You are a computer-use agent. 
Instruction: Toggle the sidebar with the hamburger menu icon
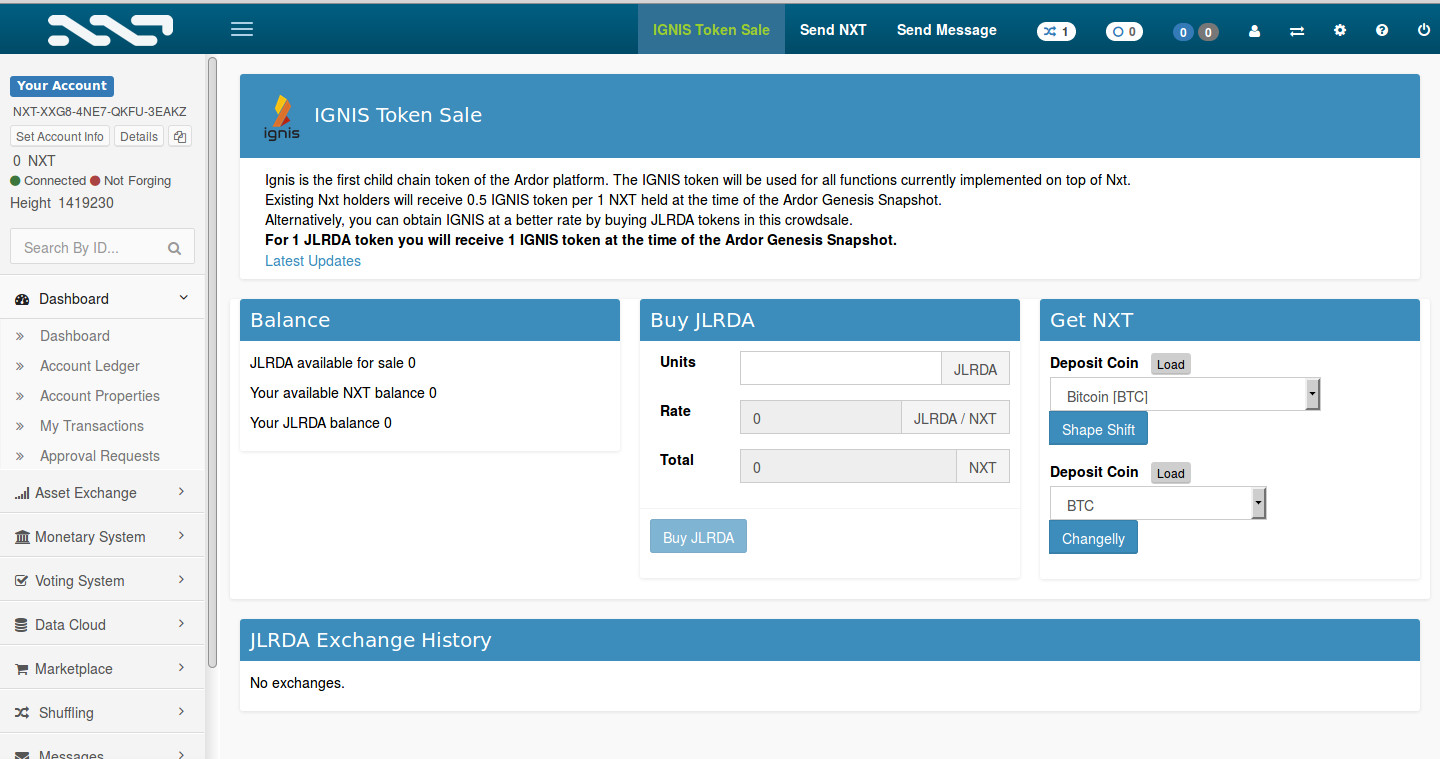(242, 29)
